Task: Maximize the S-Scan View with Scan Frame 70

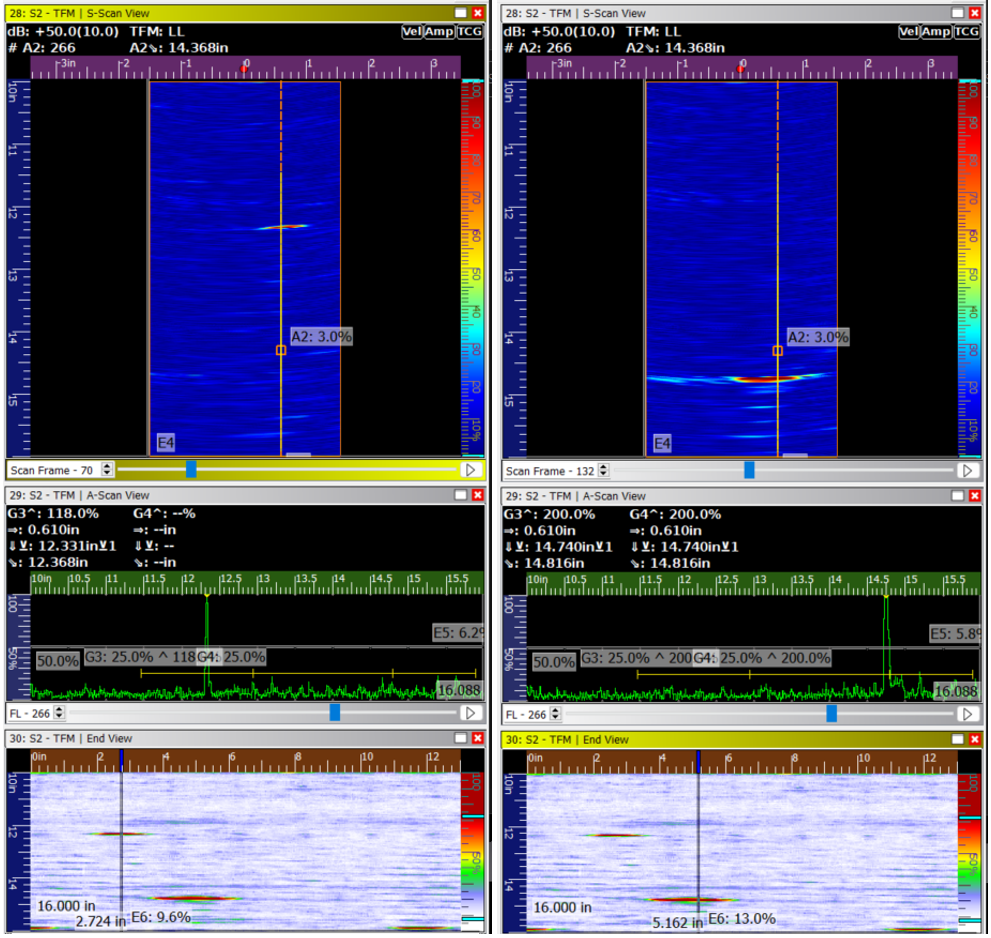Action: 461,13
